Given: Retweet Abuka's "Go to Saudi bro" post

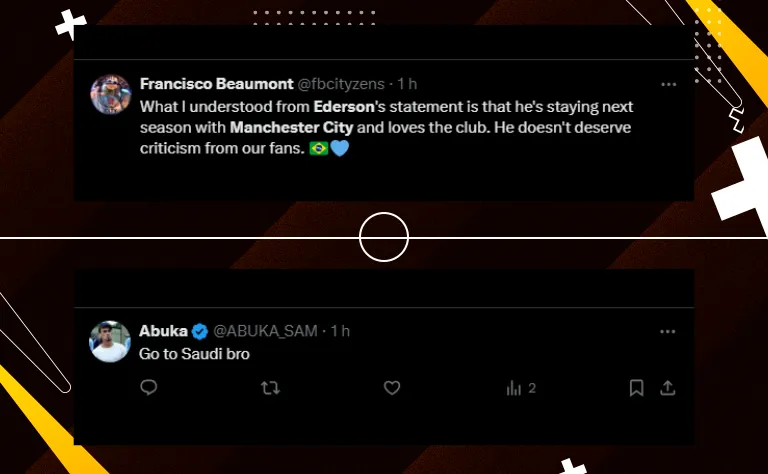Looking at the screenshot, I should coord(270,388).
